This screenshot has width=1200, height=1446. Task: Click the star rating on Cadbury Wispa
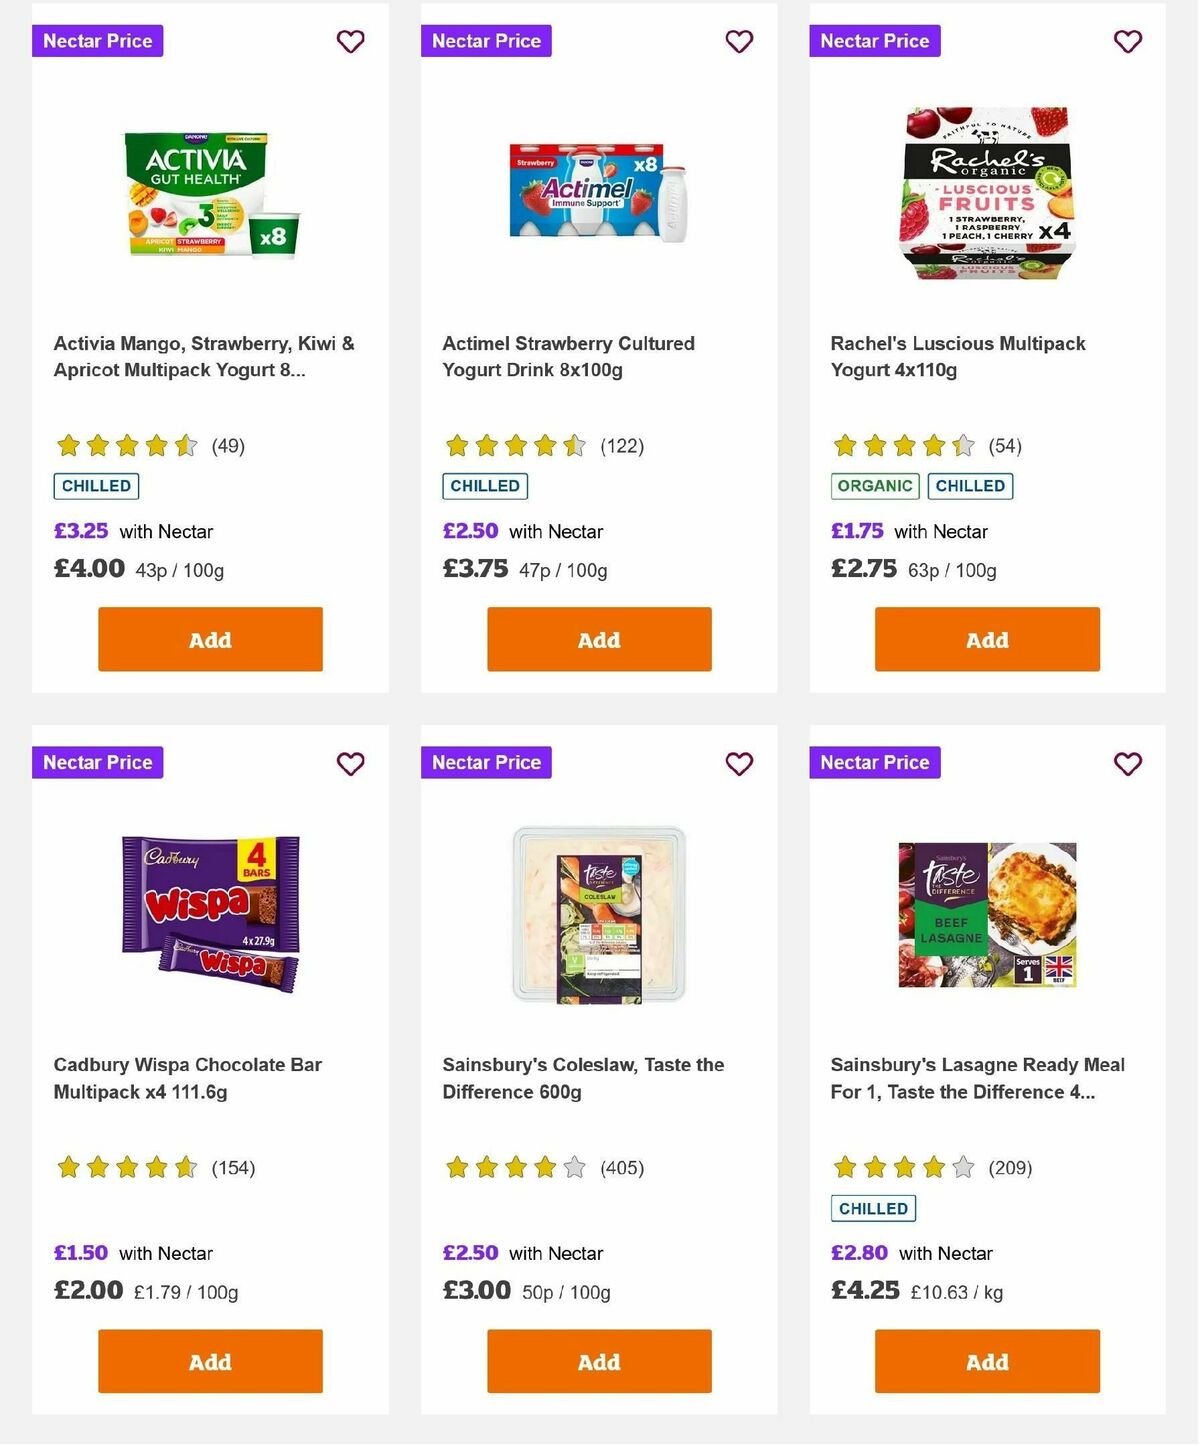pyautogui.click(x=125, y=1166)
